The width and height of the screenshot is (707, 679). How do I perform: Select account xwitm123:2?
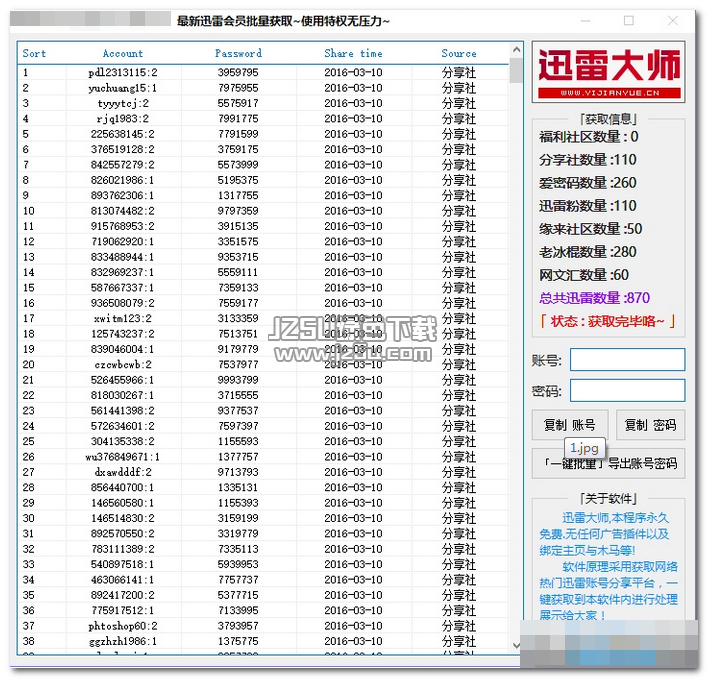[x=123, y=318]
